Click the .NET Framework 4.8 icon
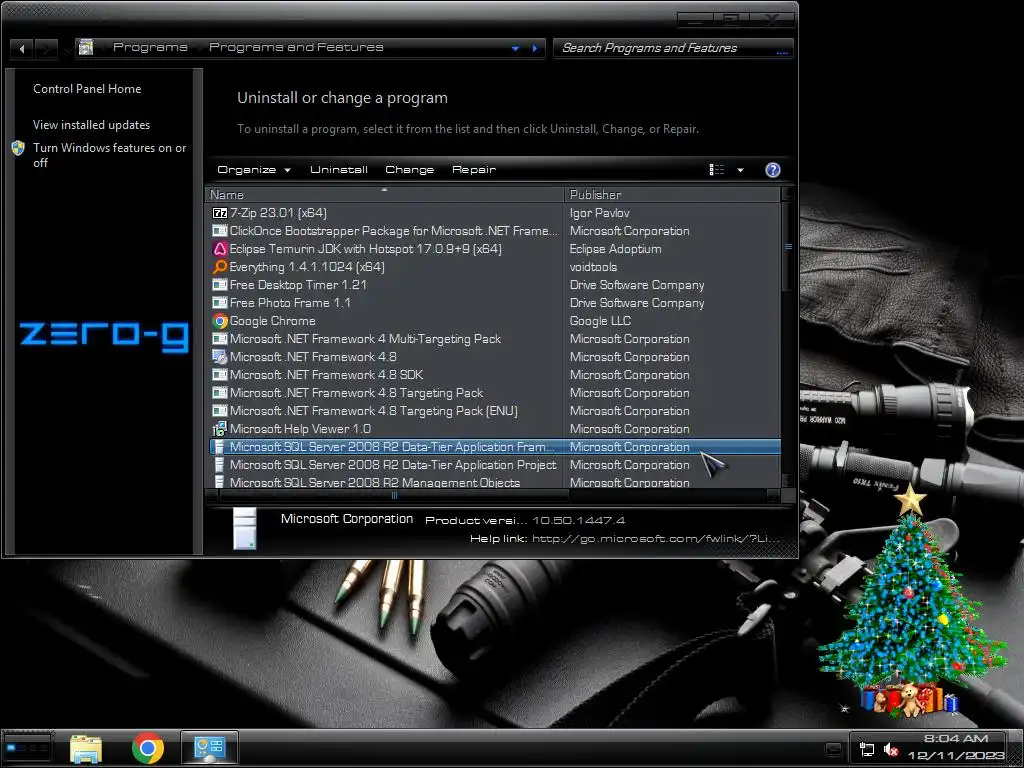 pos(219,357)
